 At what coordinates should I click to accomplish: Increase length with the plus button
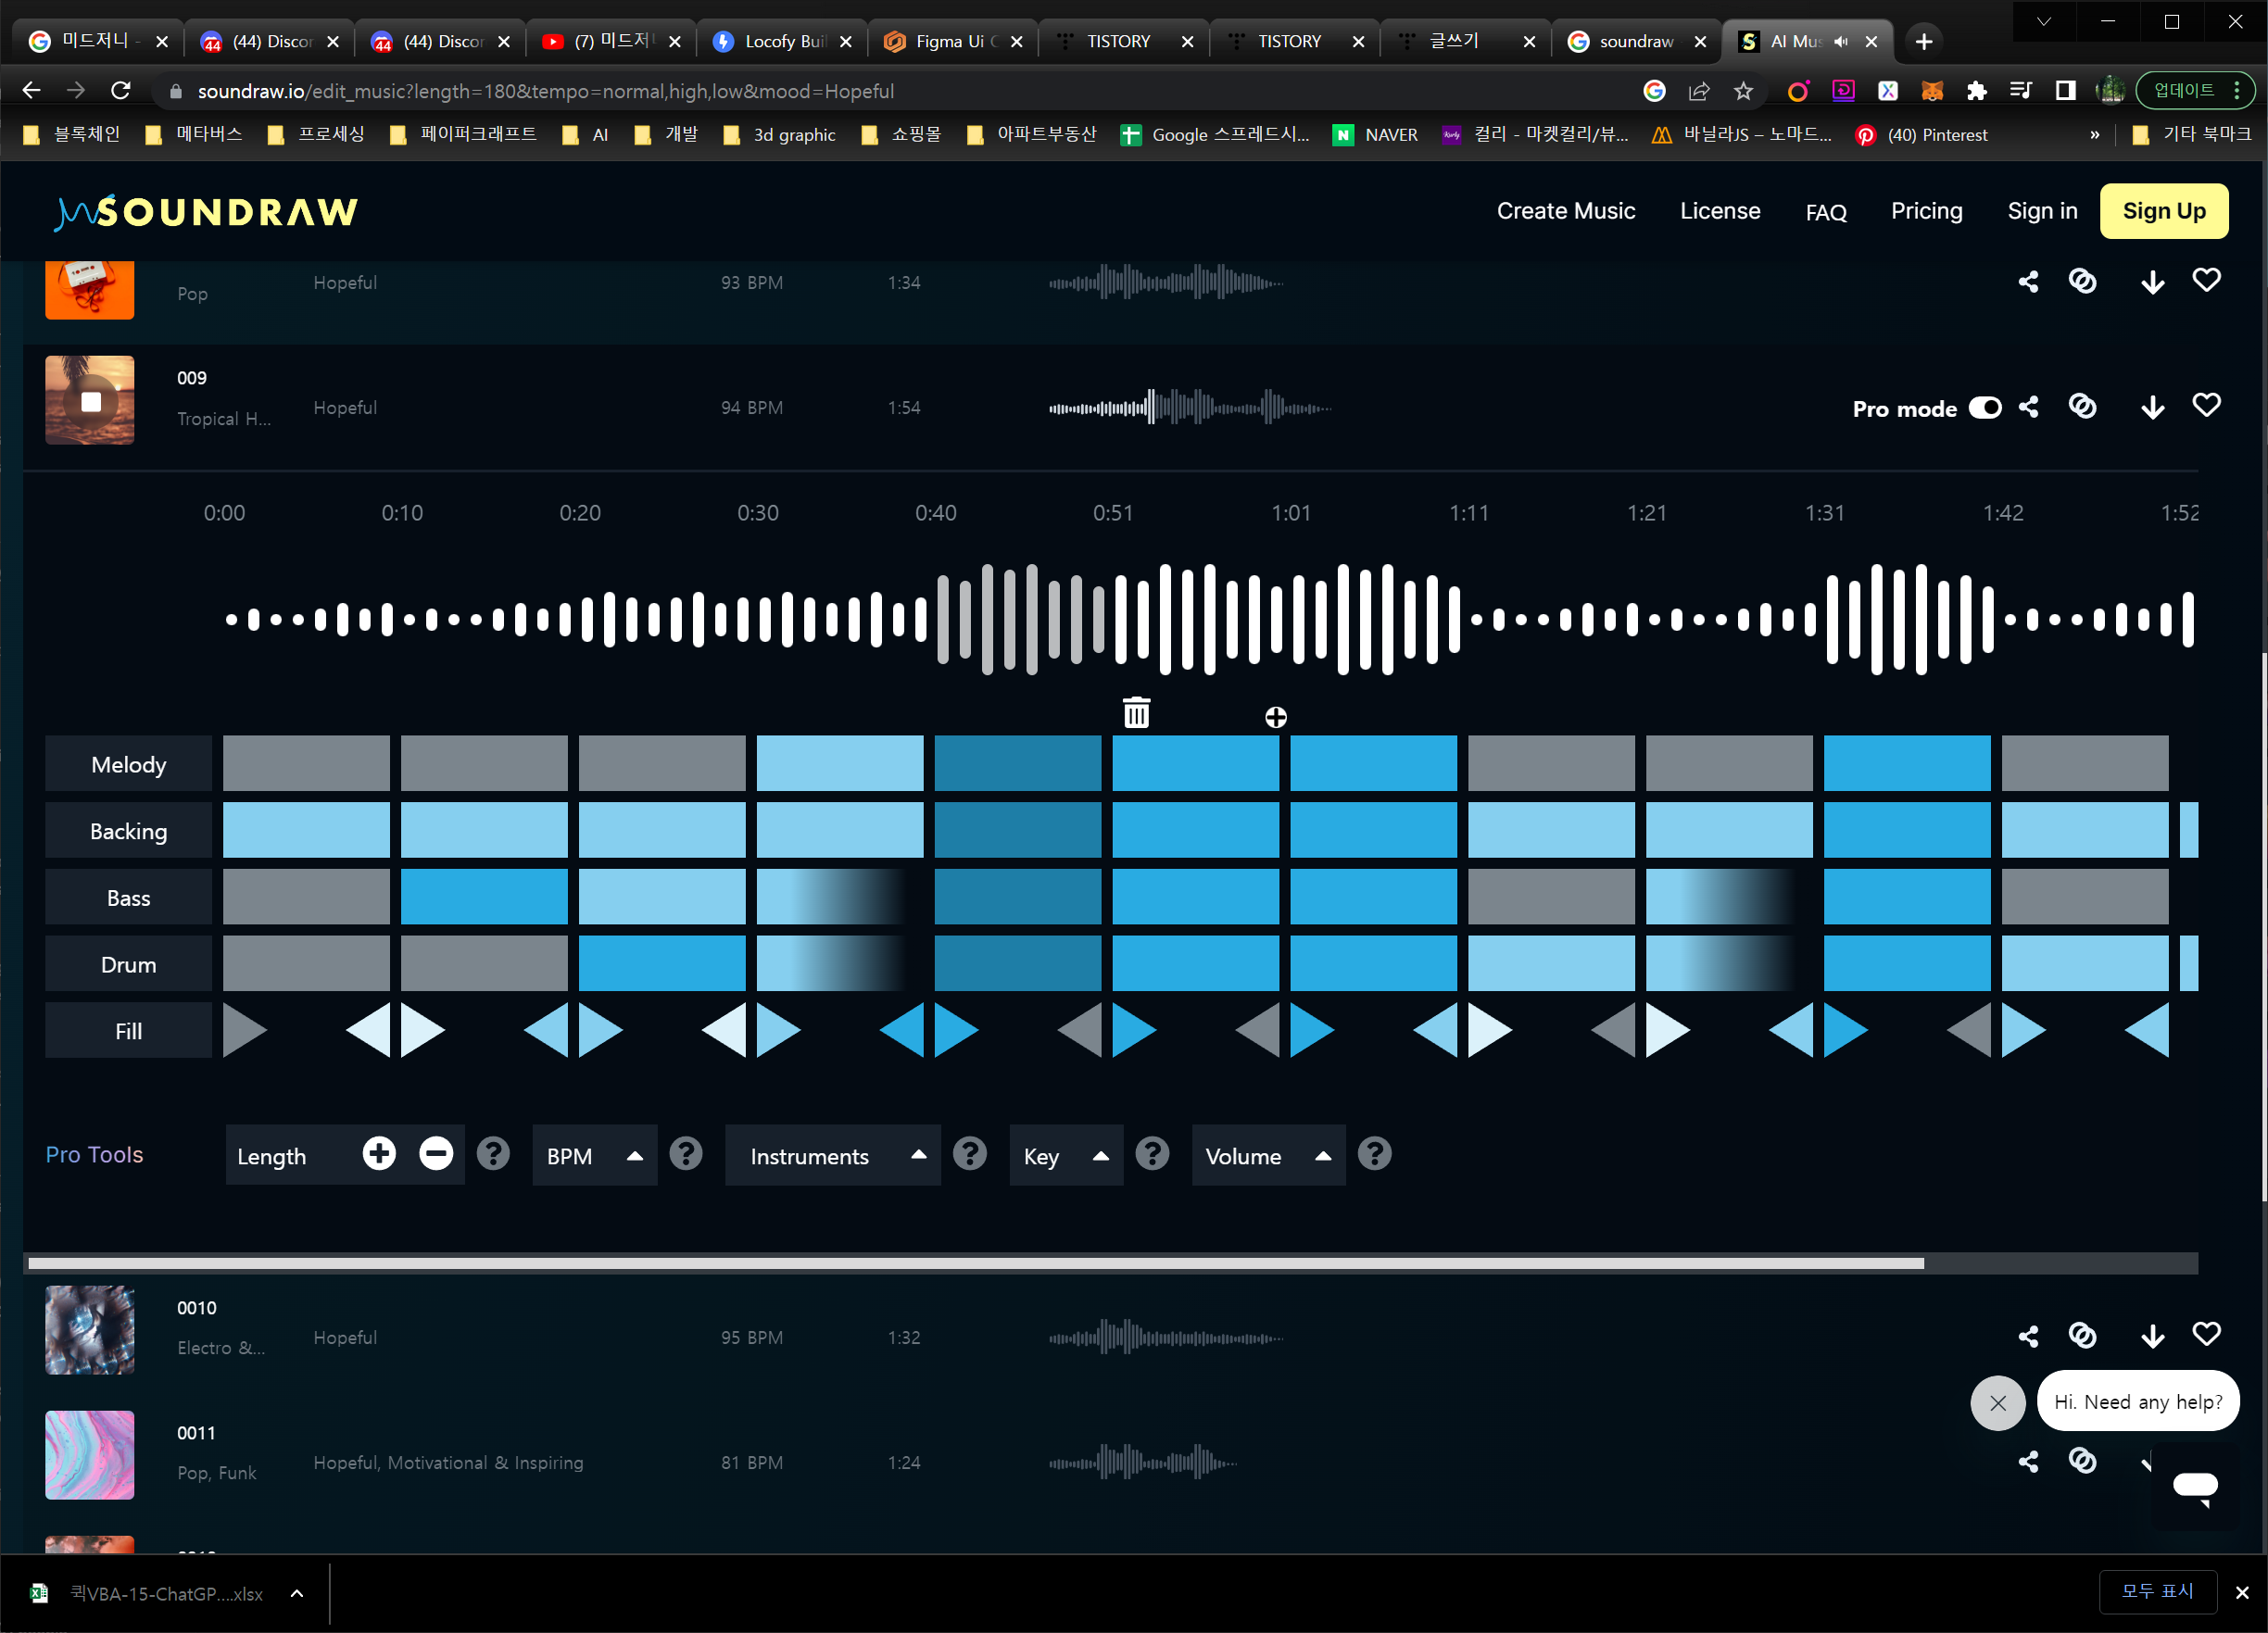coord(379,1154)
